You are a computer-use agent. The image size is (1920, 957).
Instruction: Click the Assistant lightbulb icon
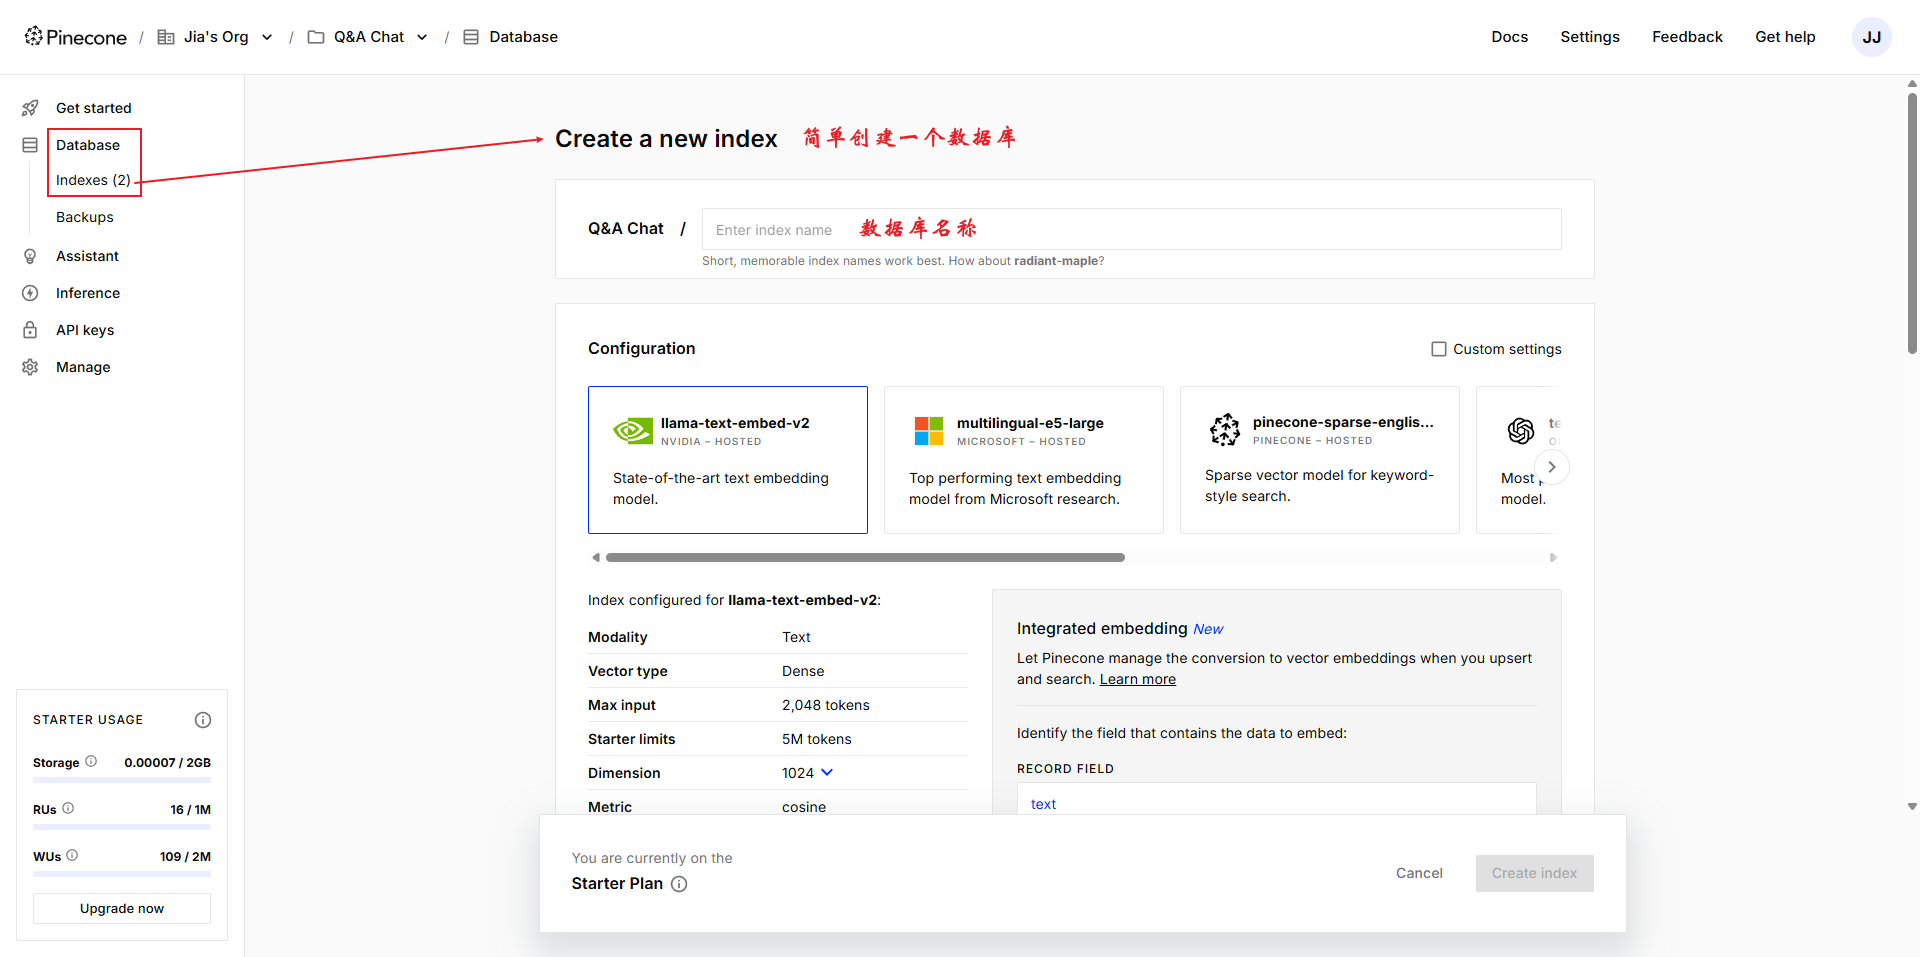[x=30, y=256]
